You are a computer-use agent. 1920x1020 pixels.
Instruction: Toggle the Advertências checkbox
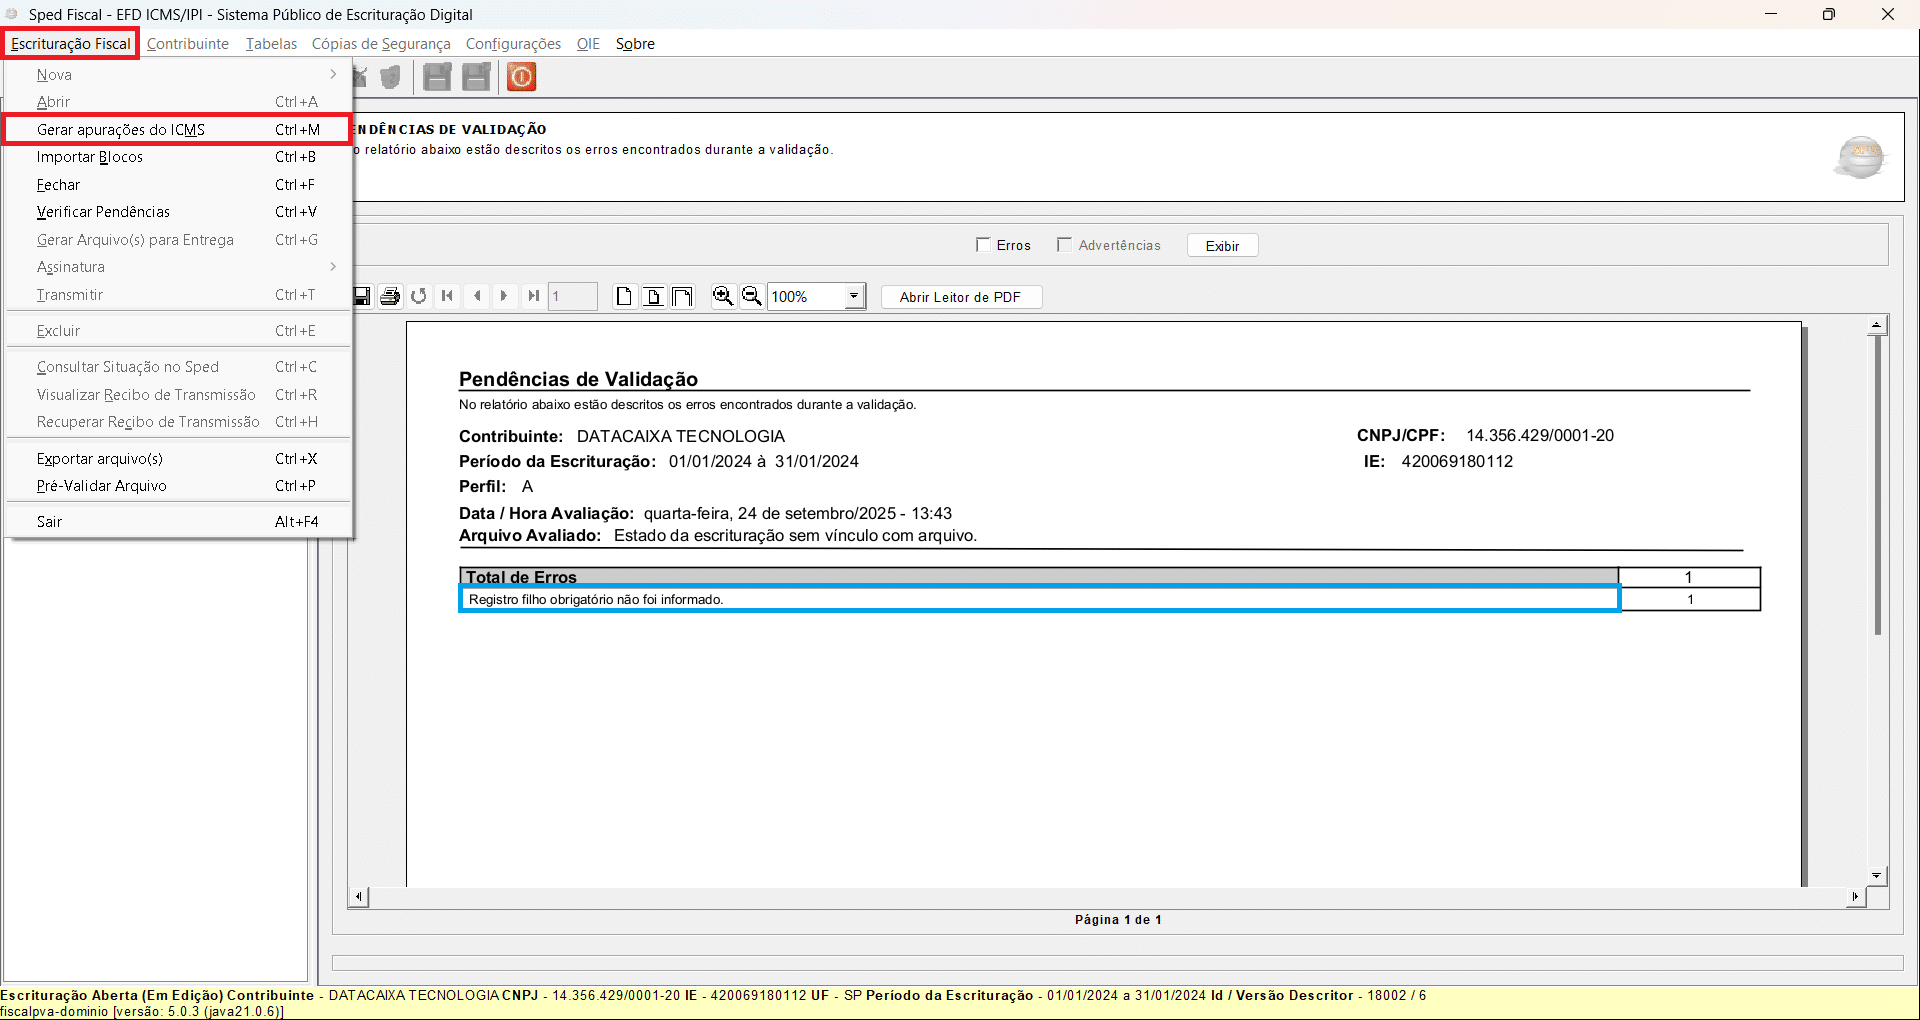click(1064, 245)
